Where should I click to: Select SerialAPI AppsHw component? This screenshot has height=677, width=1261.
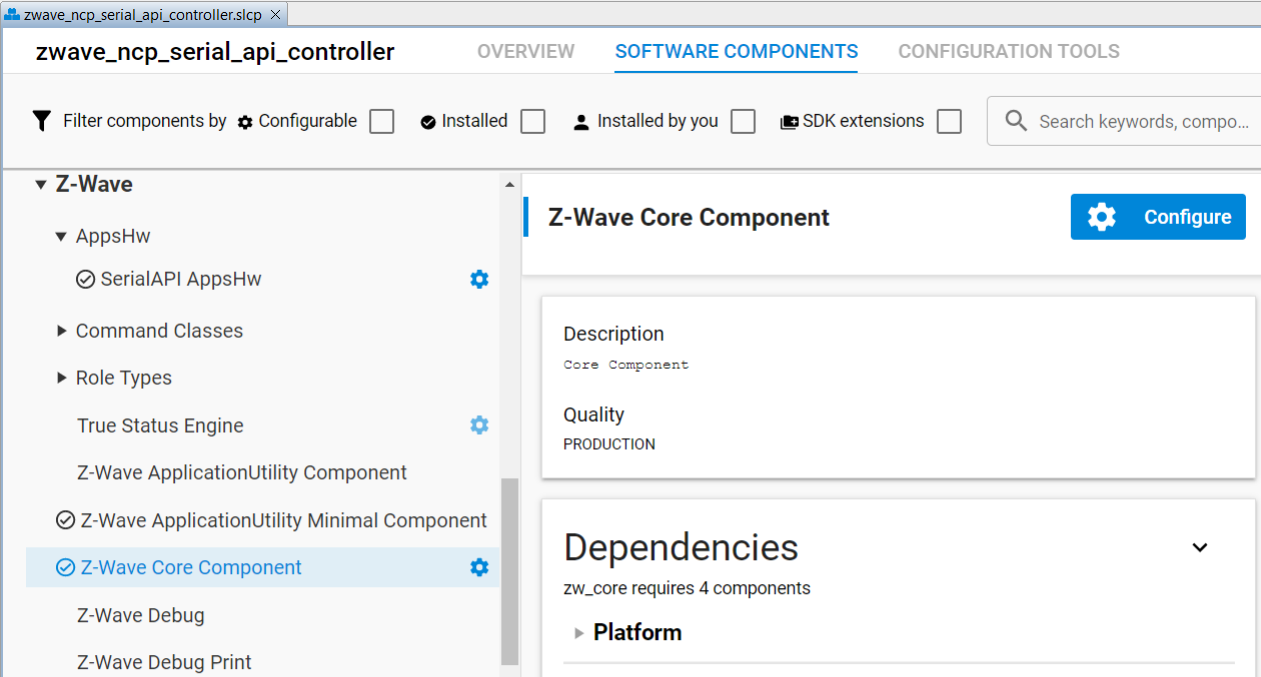tap(181, 279)
